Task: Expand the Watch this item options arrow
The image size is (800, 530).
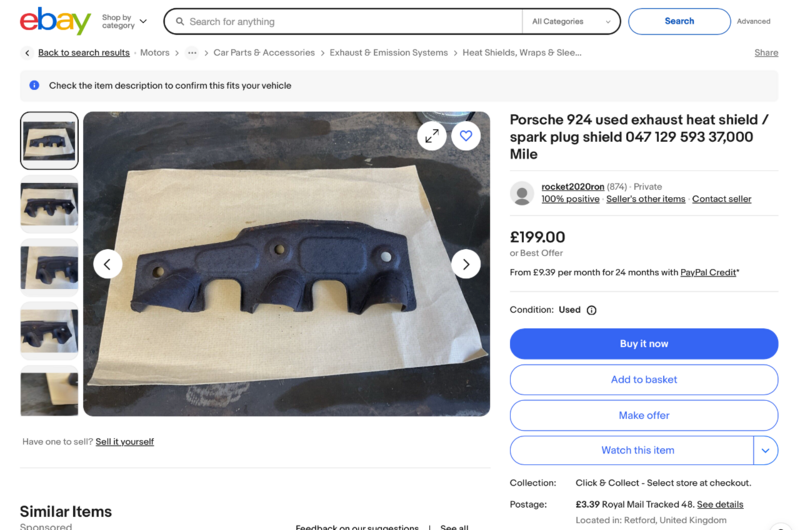Action: (765, 450)
